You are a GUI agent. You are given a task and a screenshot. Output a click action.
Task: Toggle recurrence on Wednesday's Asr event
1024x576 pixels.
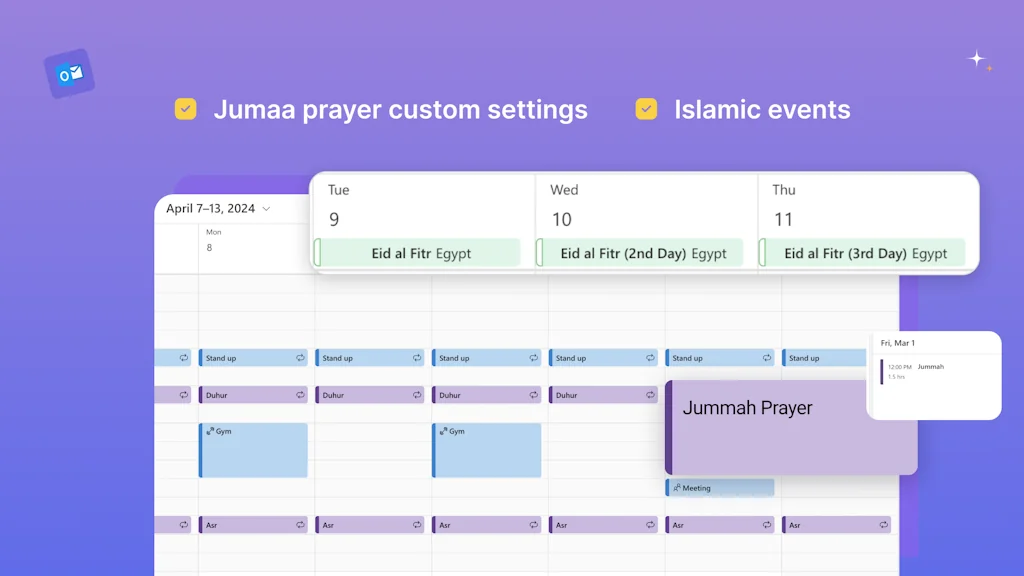coord(532,525)
